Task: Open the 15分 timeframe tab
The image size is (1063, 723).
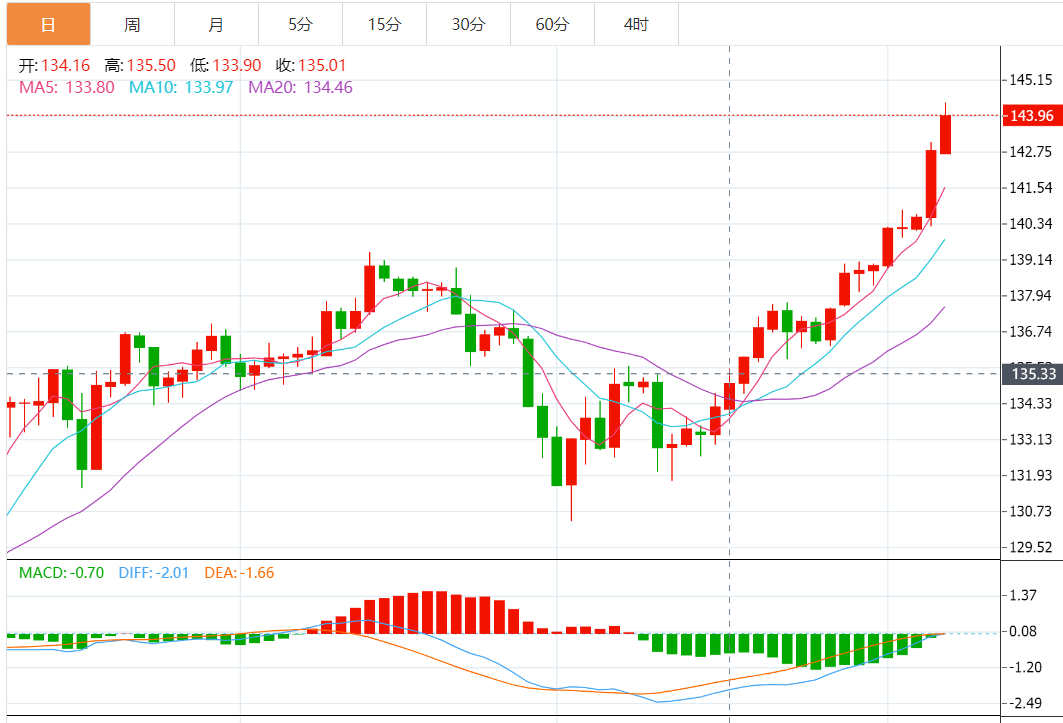Action: click(384, 24)
